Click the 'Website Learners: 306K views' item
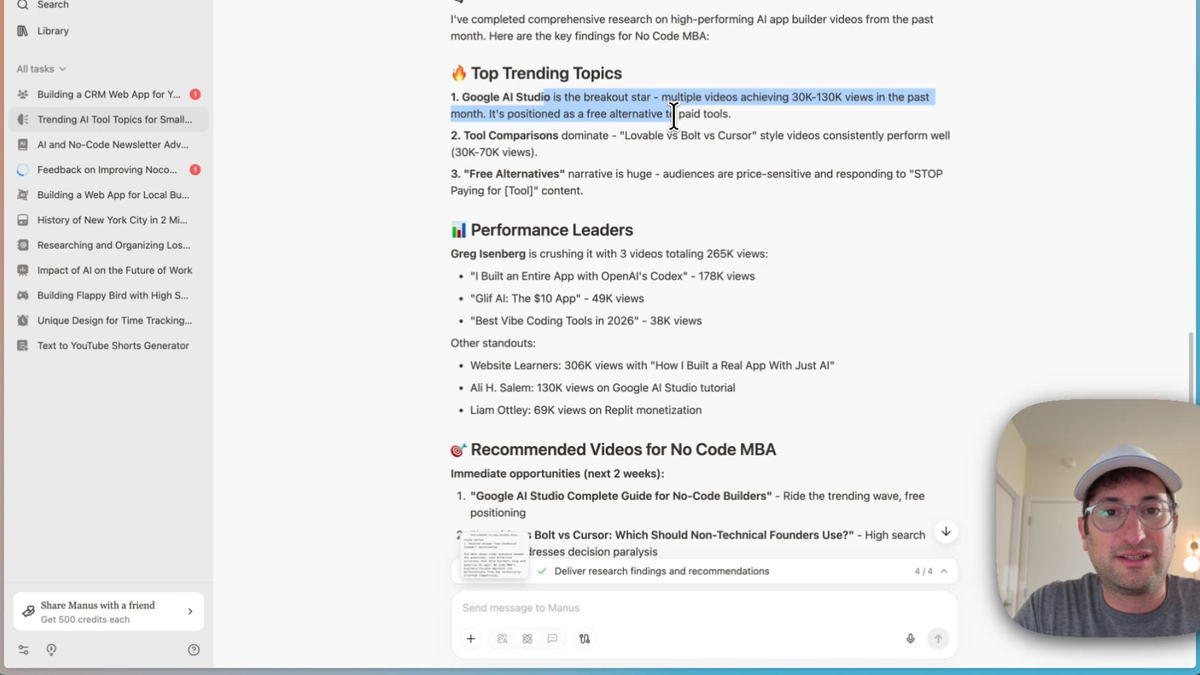 click(652, 366)
